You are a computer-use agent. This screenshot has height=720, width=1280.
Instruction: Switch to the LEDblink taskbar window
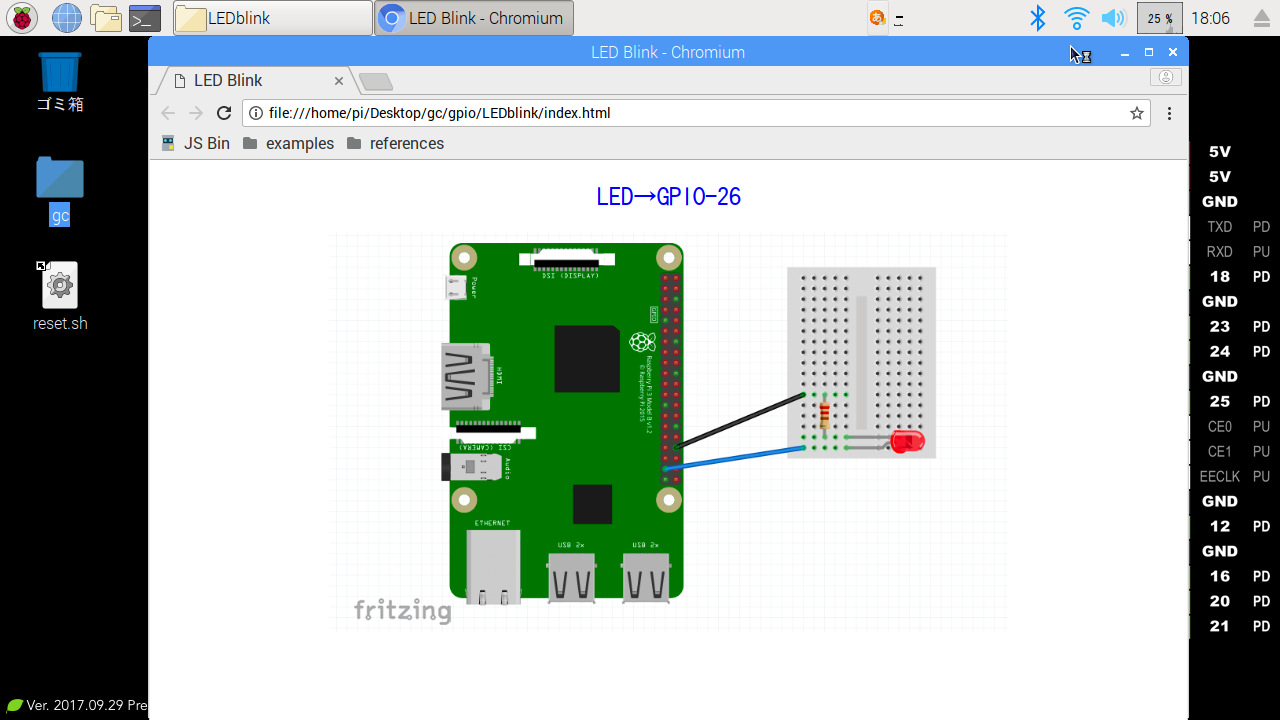(272, 18)
